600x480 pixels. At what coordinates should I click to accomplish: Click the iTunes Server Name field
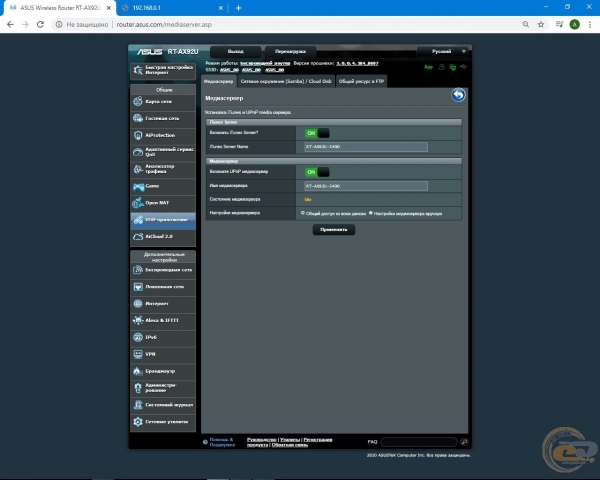365,146
